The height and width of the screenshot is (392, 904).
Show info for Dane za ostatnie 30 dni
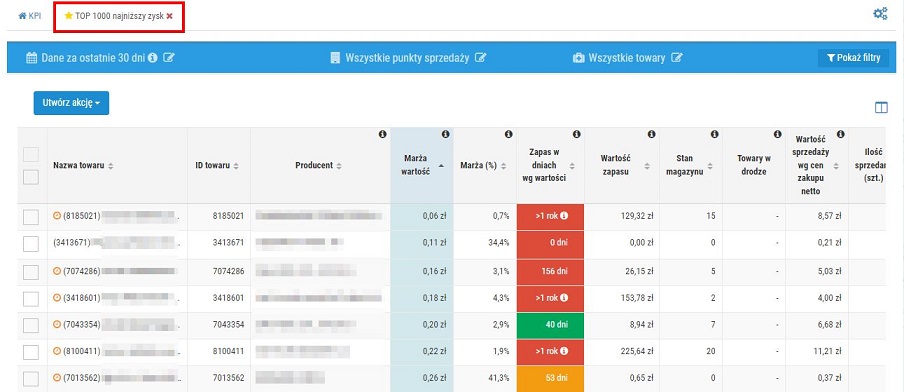[x=153, y=58]
